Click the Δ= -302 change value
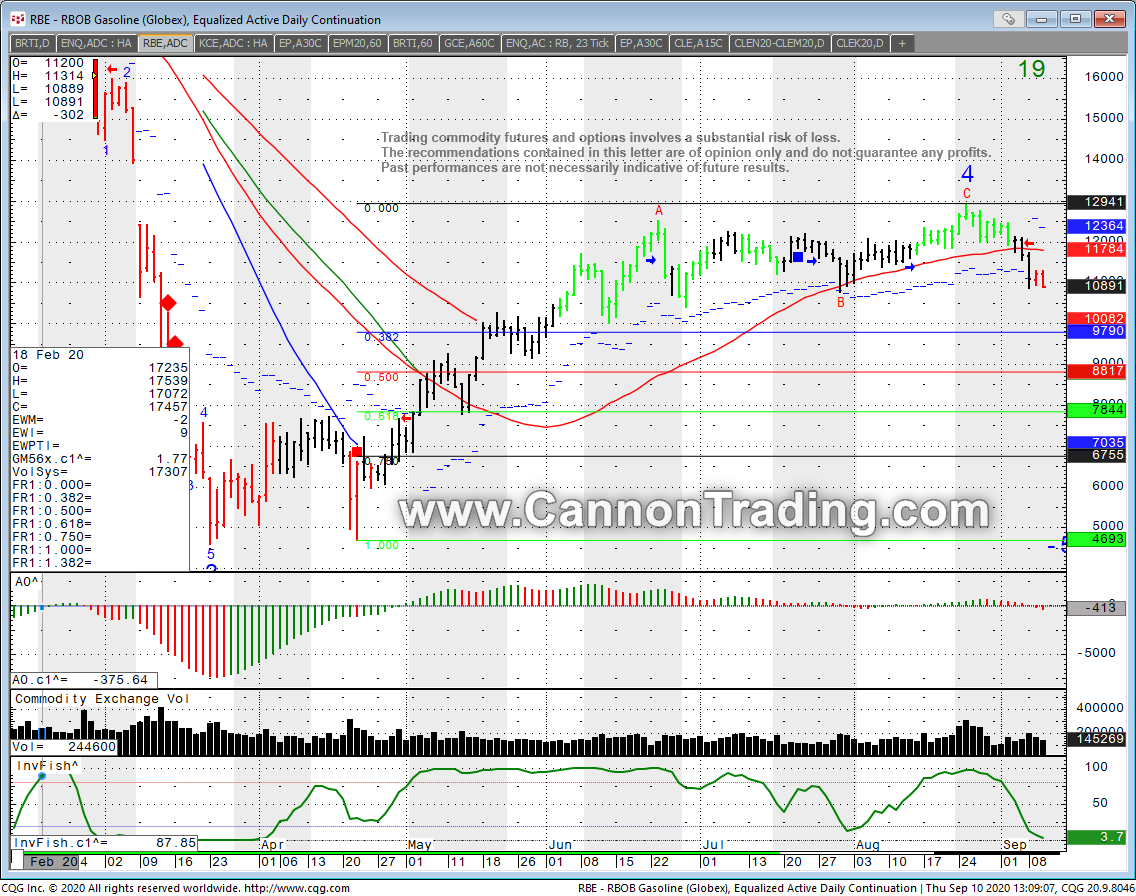 tap(48, 115)
